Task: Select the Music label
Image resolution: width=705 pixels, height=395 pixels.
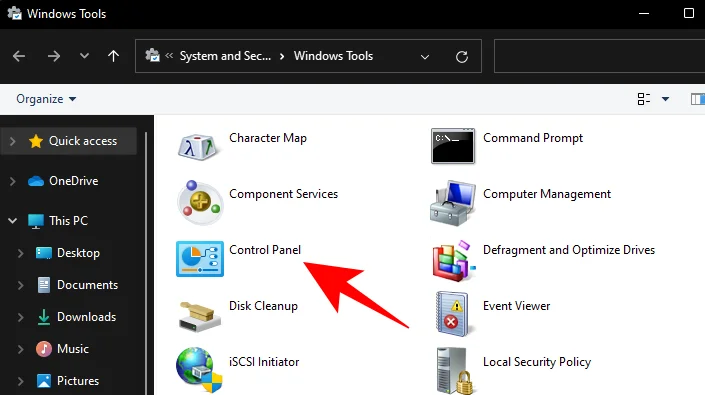Action: (x=73, y=349)
